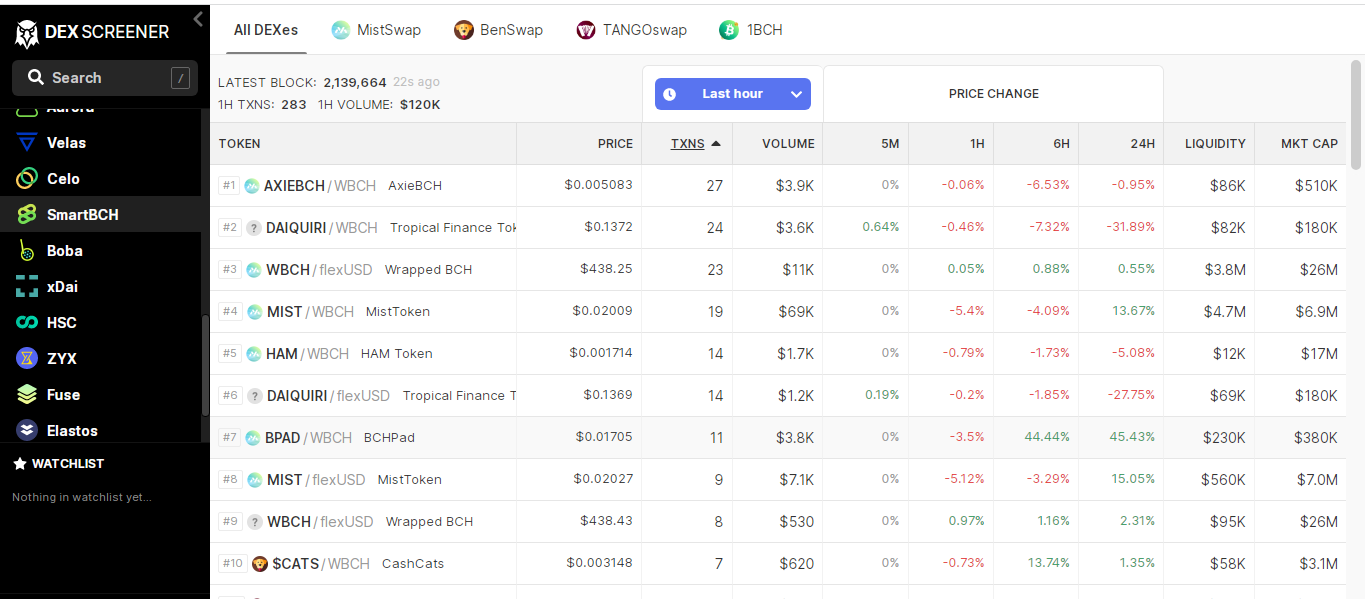
Task: Open the BPAD/WBCH BCHPad pair
Action: click(778, 438)
